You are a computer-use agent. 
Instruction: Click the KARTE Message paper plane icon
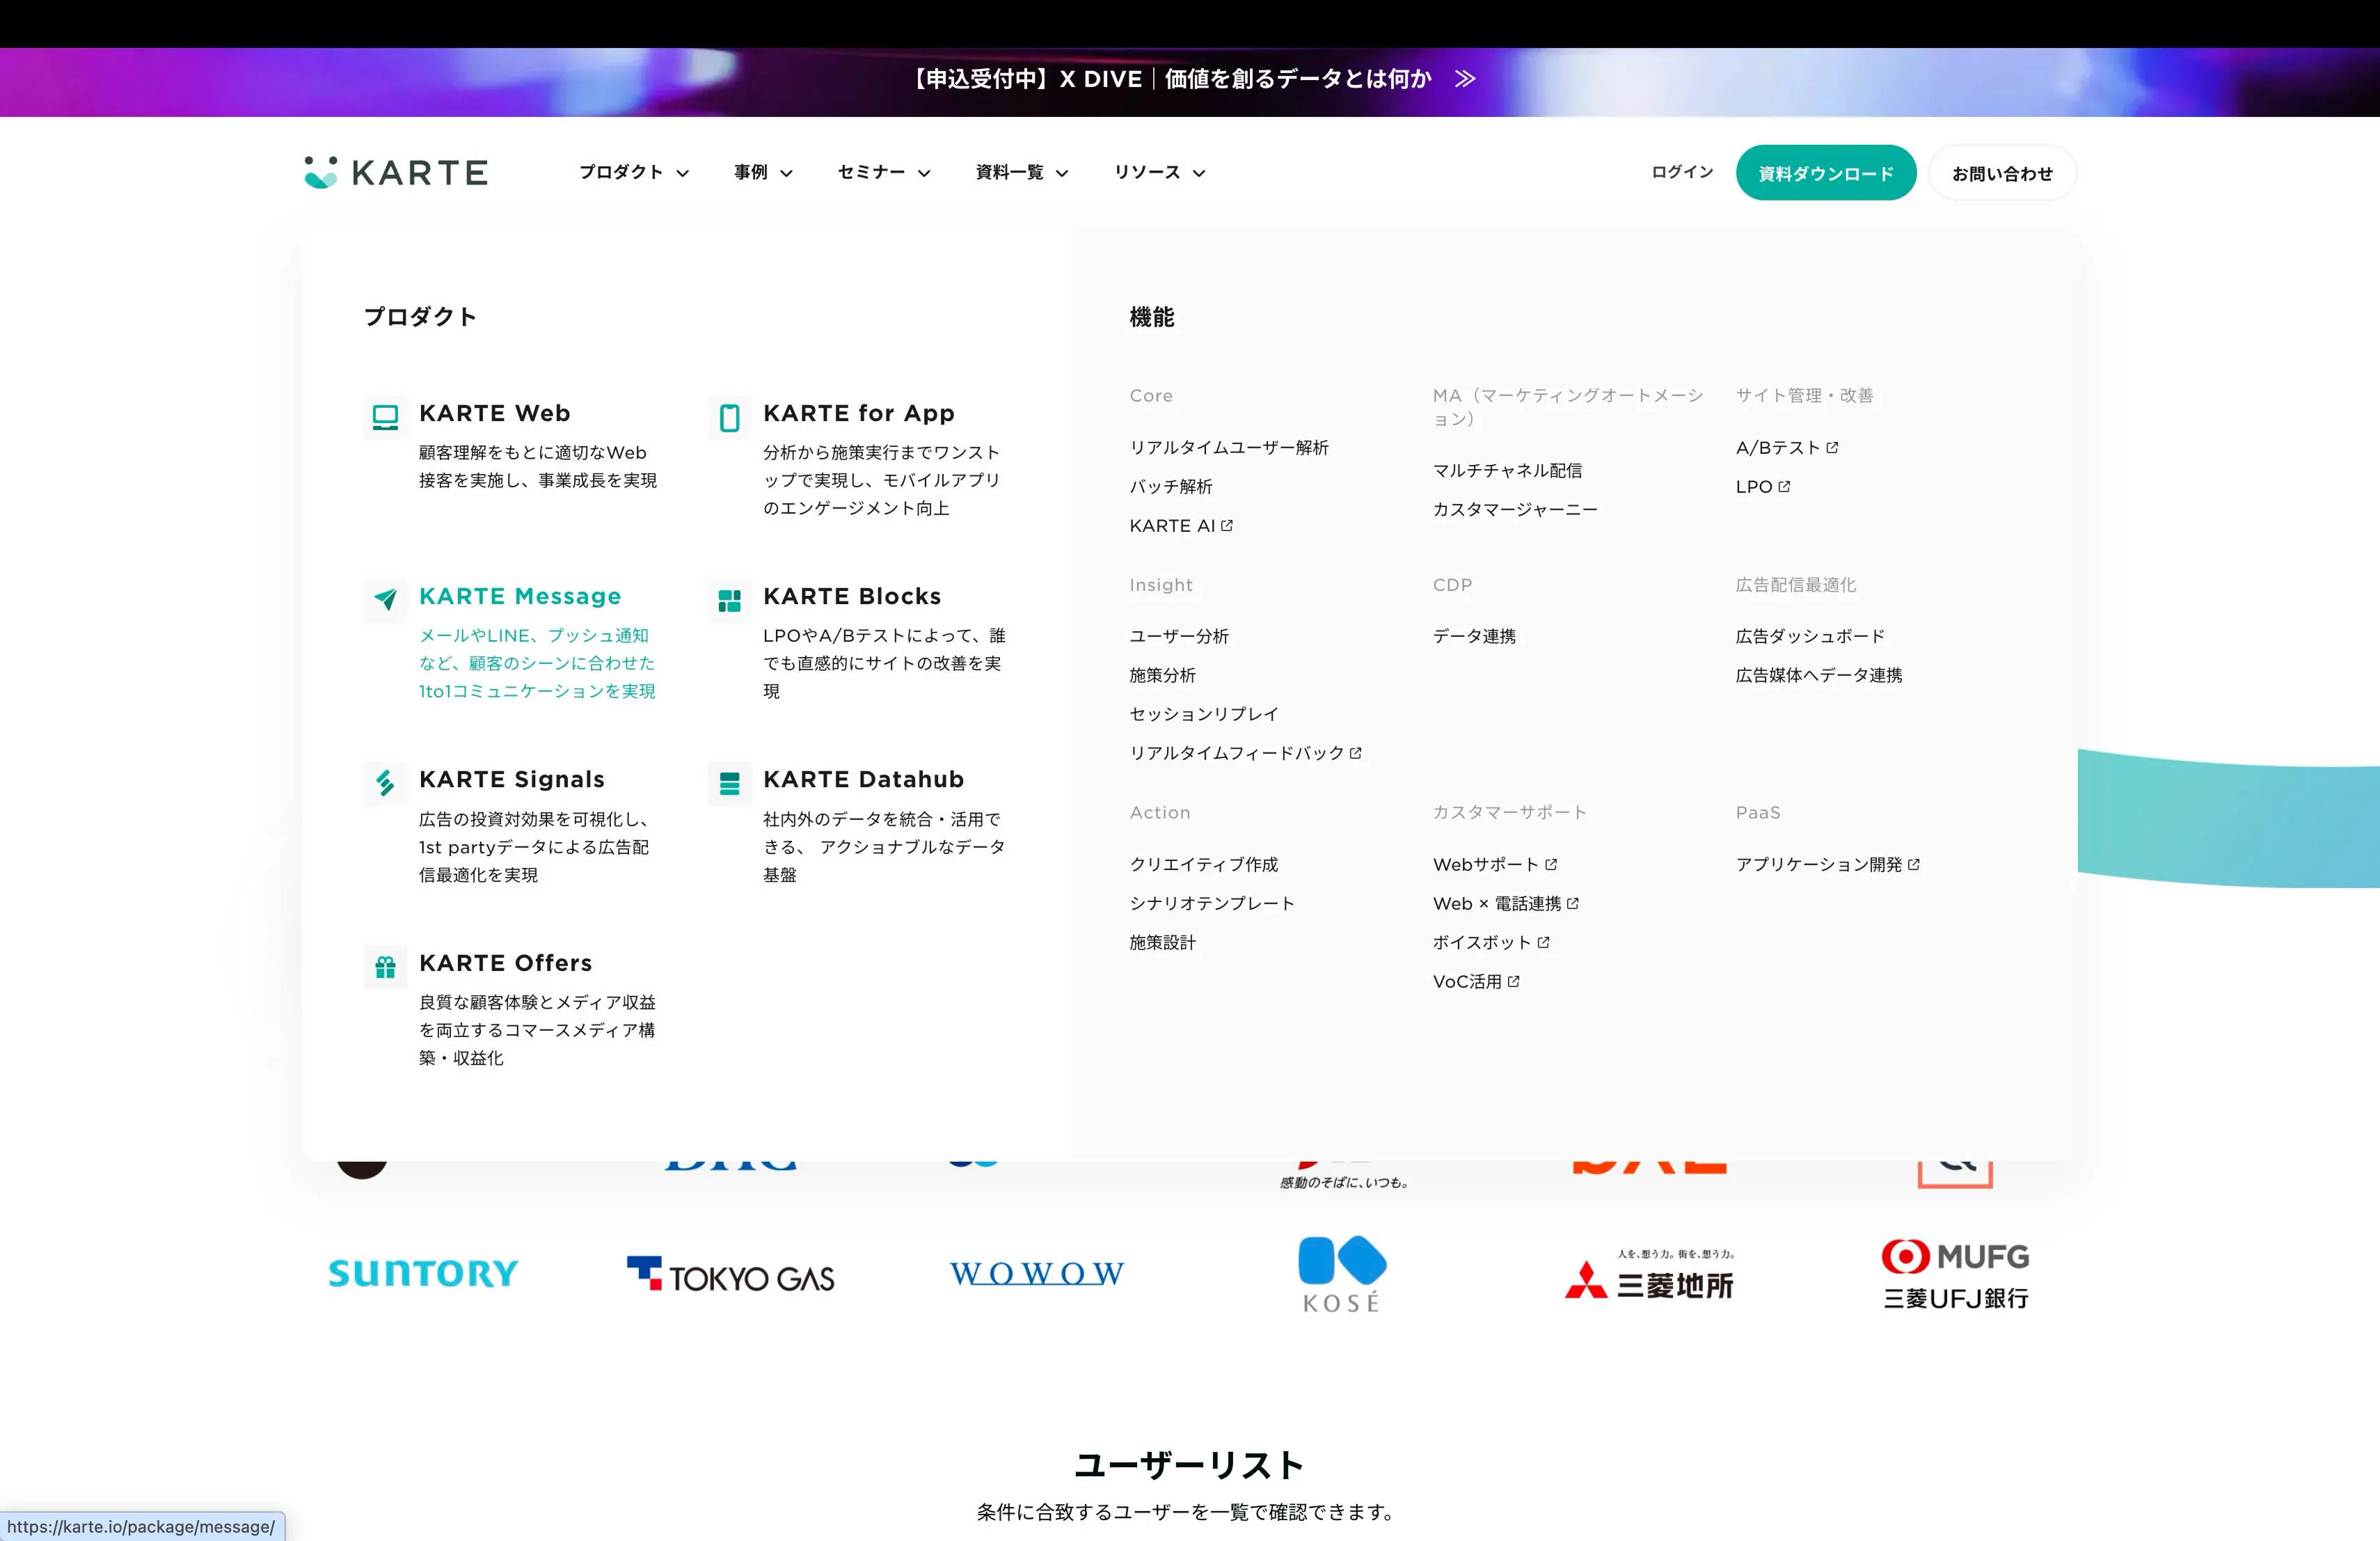(x=385, y=600)
